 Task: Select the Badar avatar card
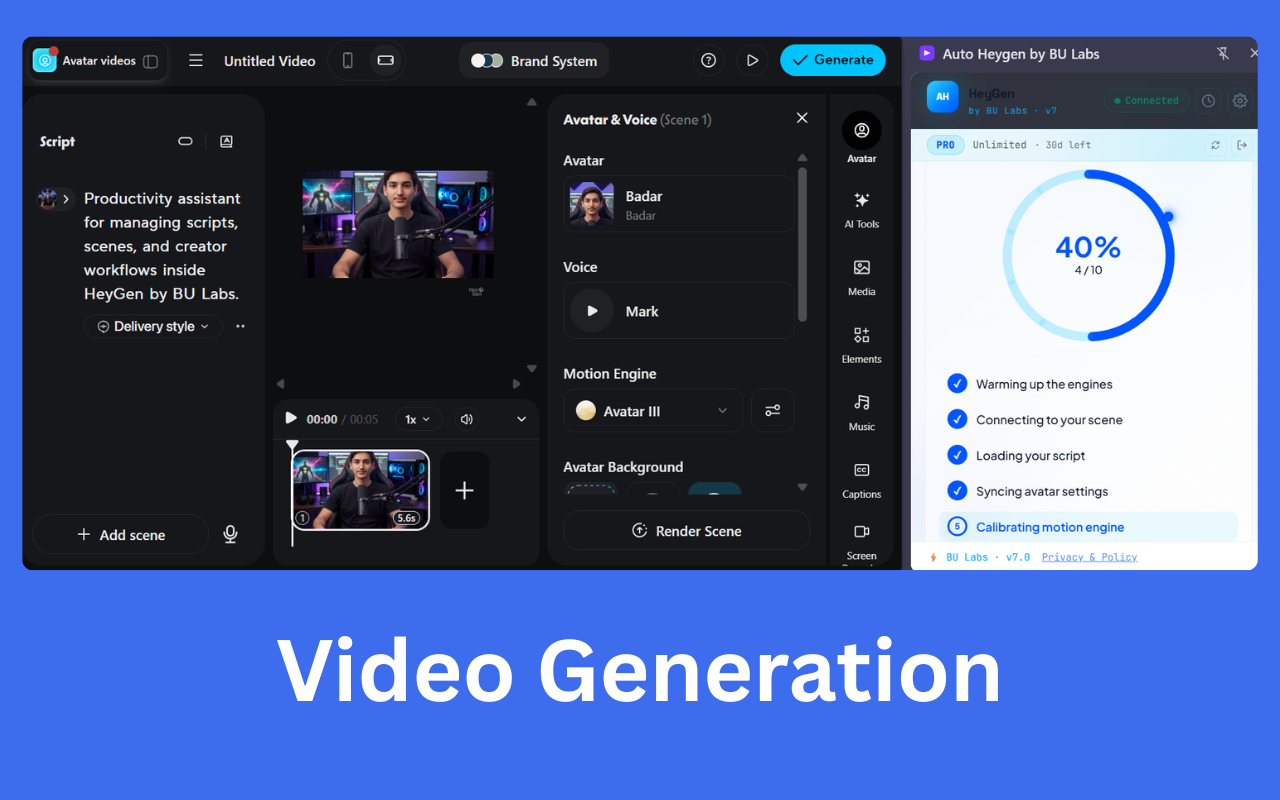pyautogui.click(x=679, y=203)
